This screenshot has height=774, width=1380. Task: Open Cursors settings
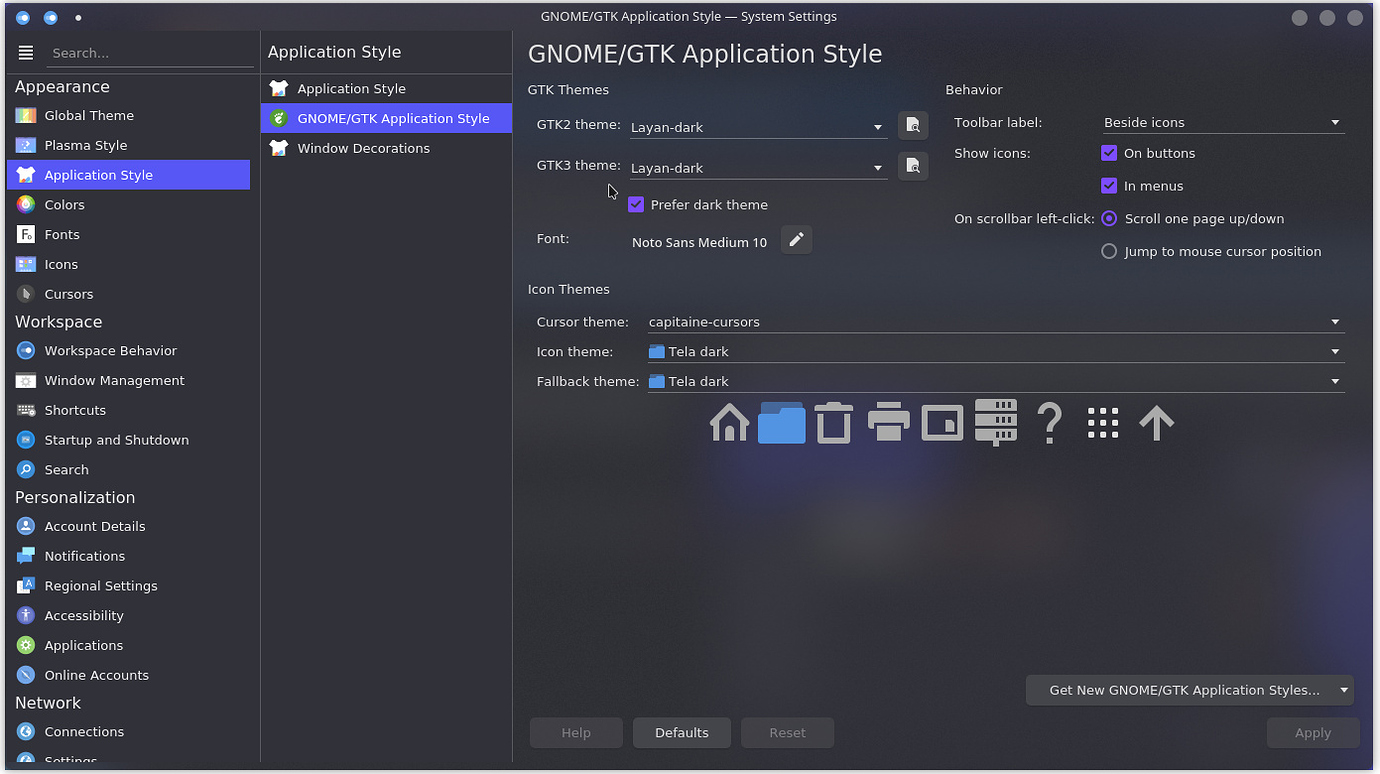128,294
